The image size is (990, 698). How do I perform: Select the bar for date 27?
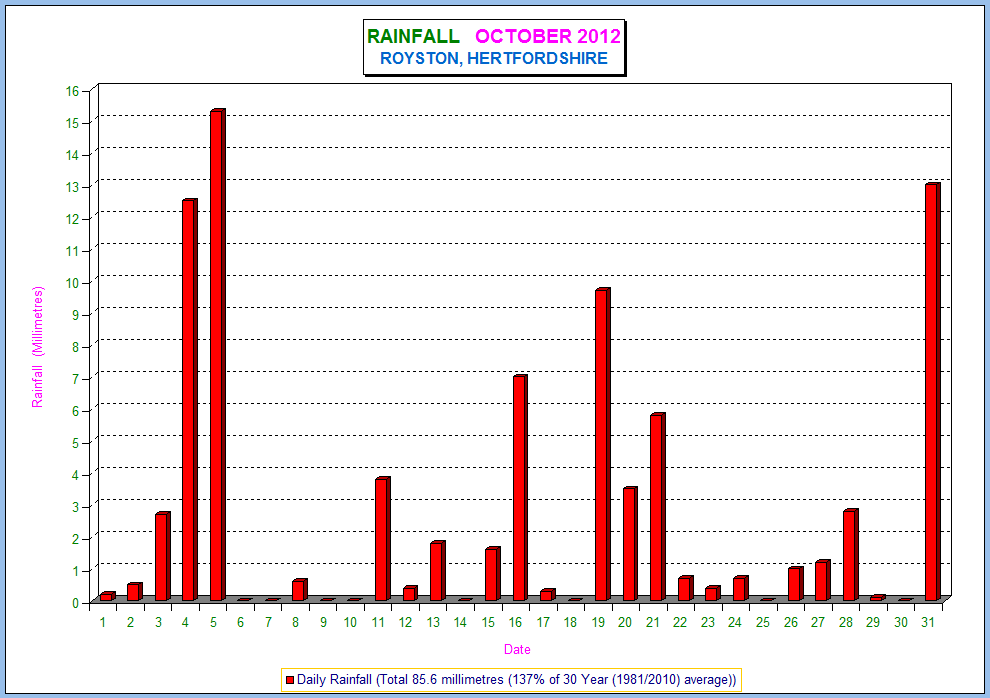(822, 580)
